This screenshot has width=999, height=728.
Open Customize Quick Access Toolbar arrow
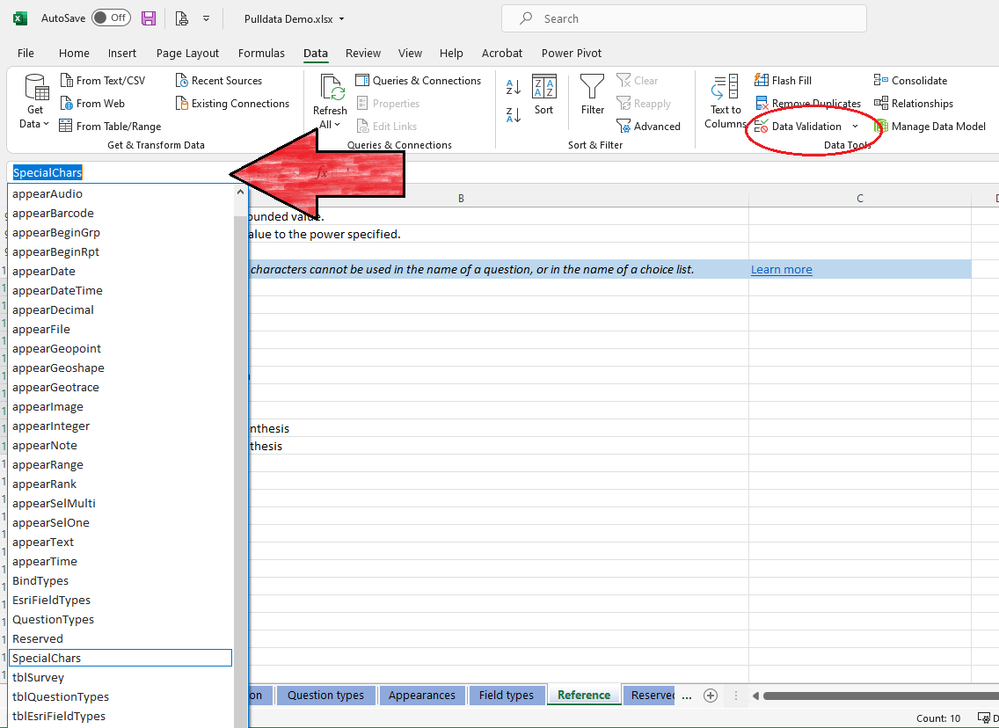tap(206, 18)
